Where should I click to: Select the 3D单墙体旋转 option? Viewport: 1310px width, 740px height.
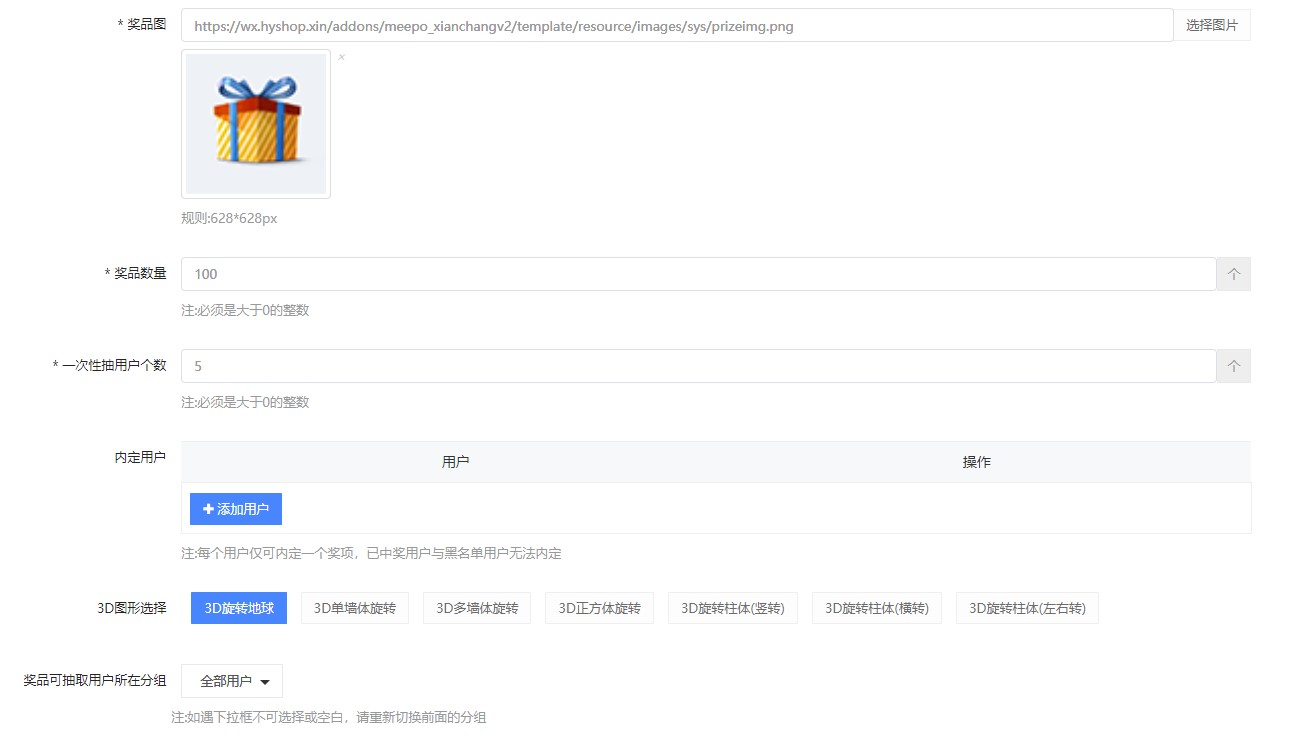point(355,608)
